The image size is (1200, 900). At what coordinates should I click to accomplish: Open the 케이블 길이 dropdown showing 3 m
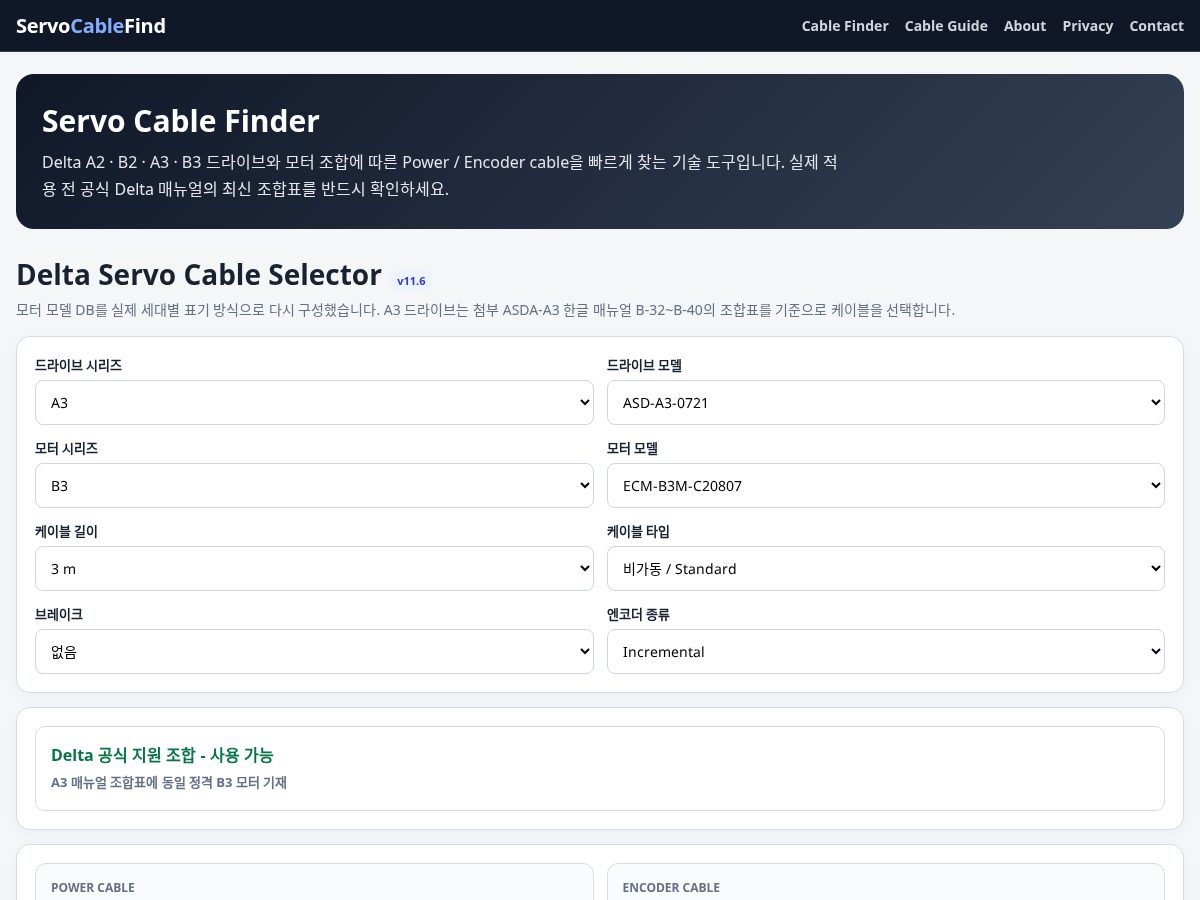pos(314,569)
